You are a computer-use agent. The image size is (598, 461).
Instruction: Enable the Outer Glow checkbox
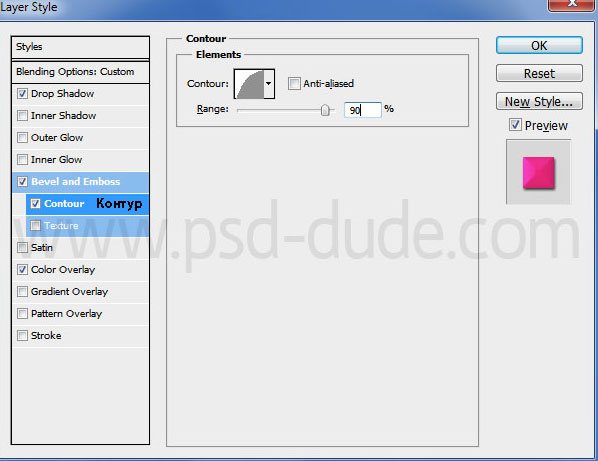tap(23, 137)
